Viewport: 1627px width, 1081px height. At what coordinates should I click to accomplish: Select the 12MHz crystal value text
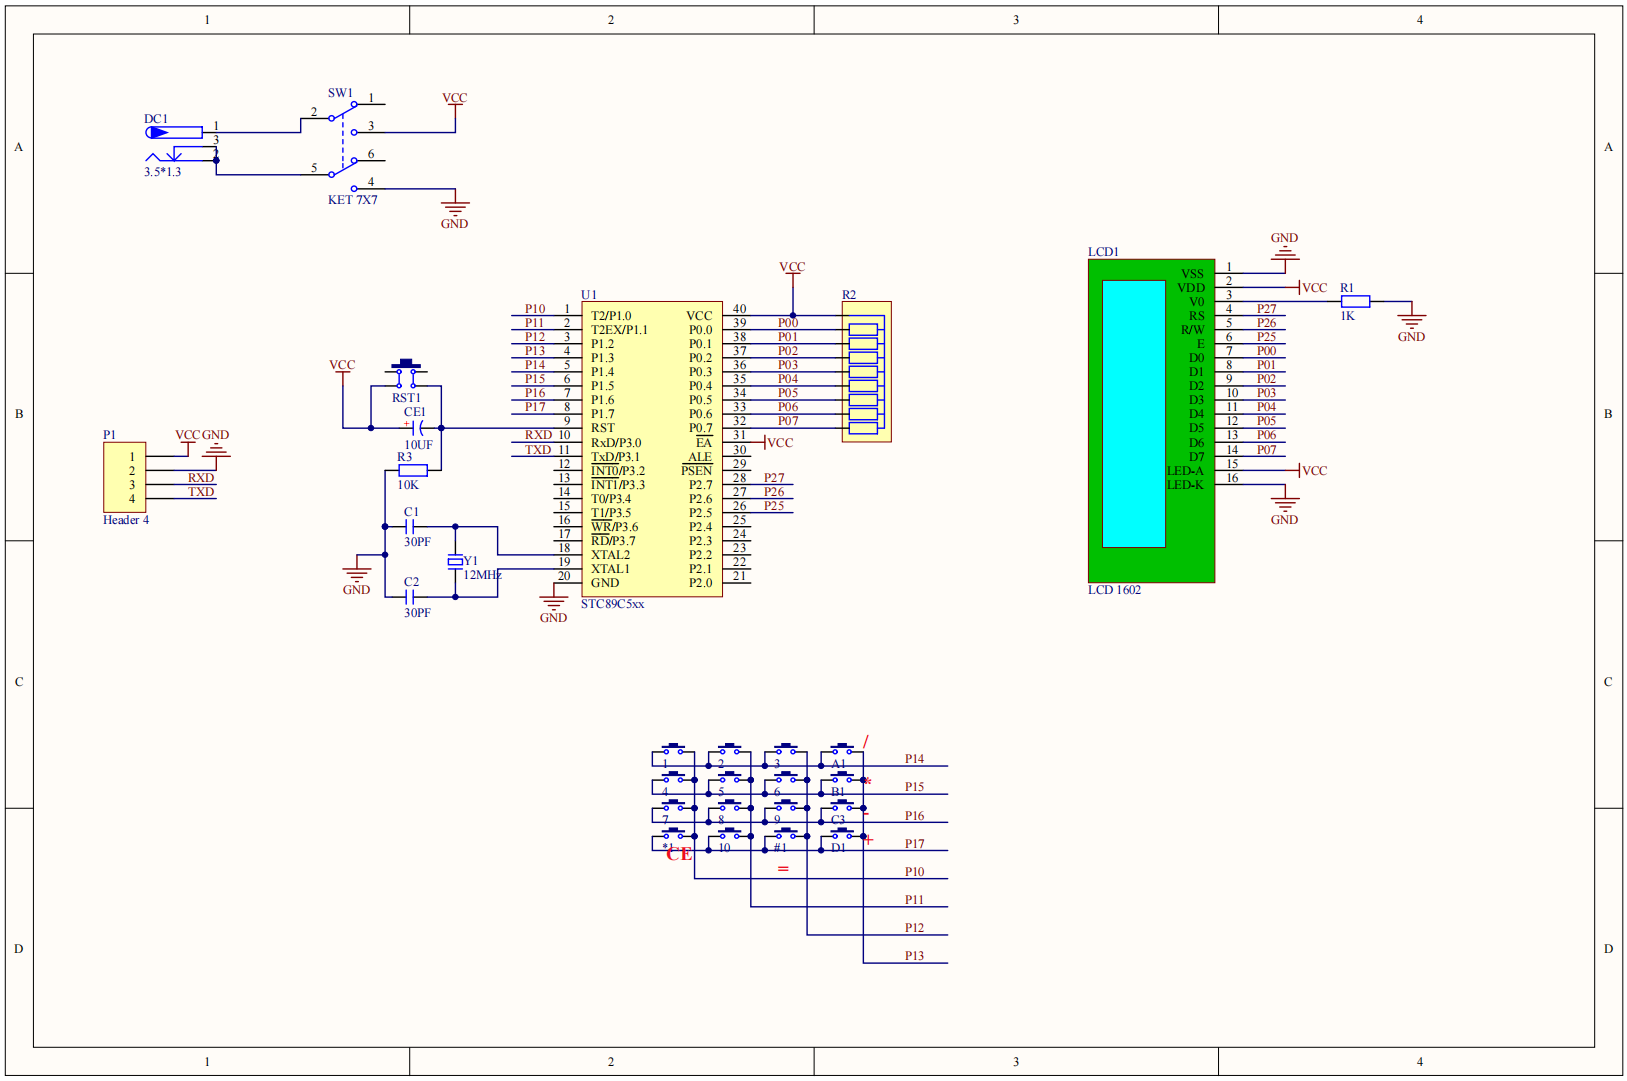pos(482,575)
